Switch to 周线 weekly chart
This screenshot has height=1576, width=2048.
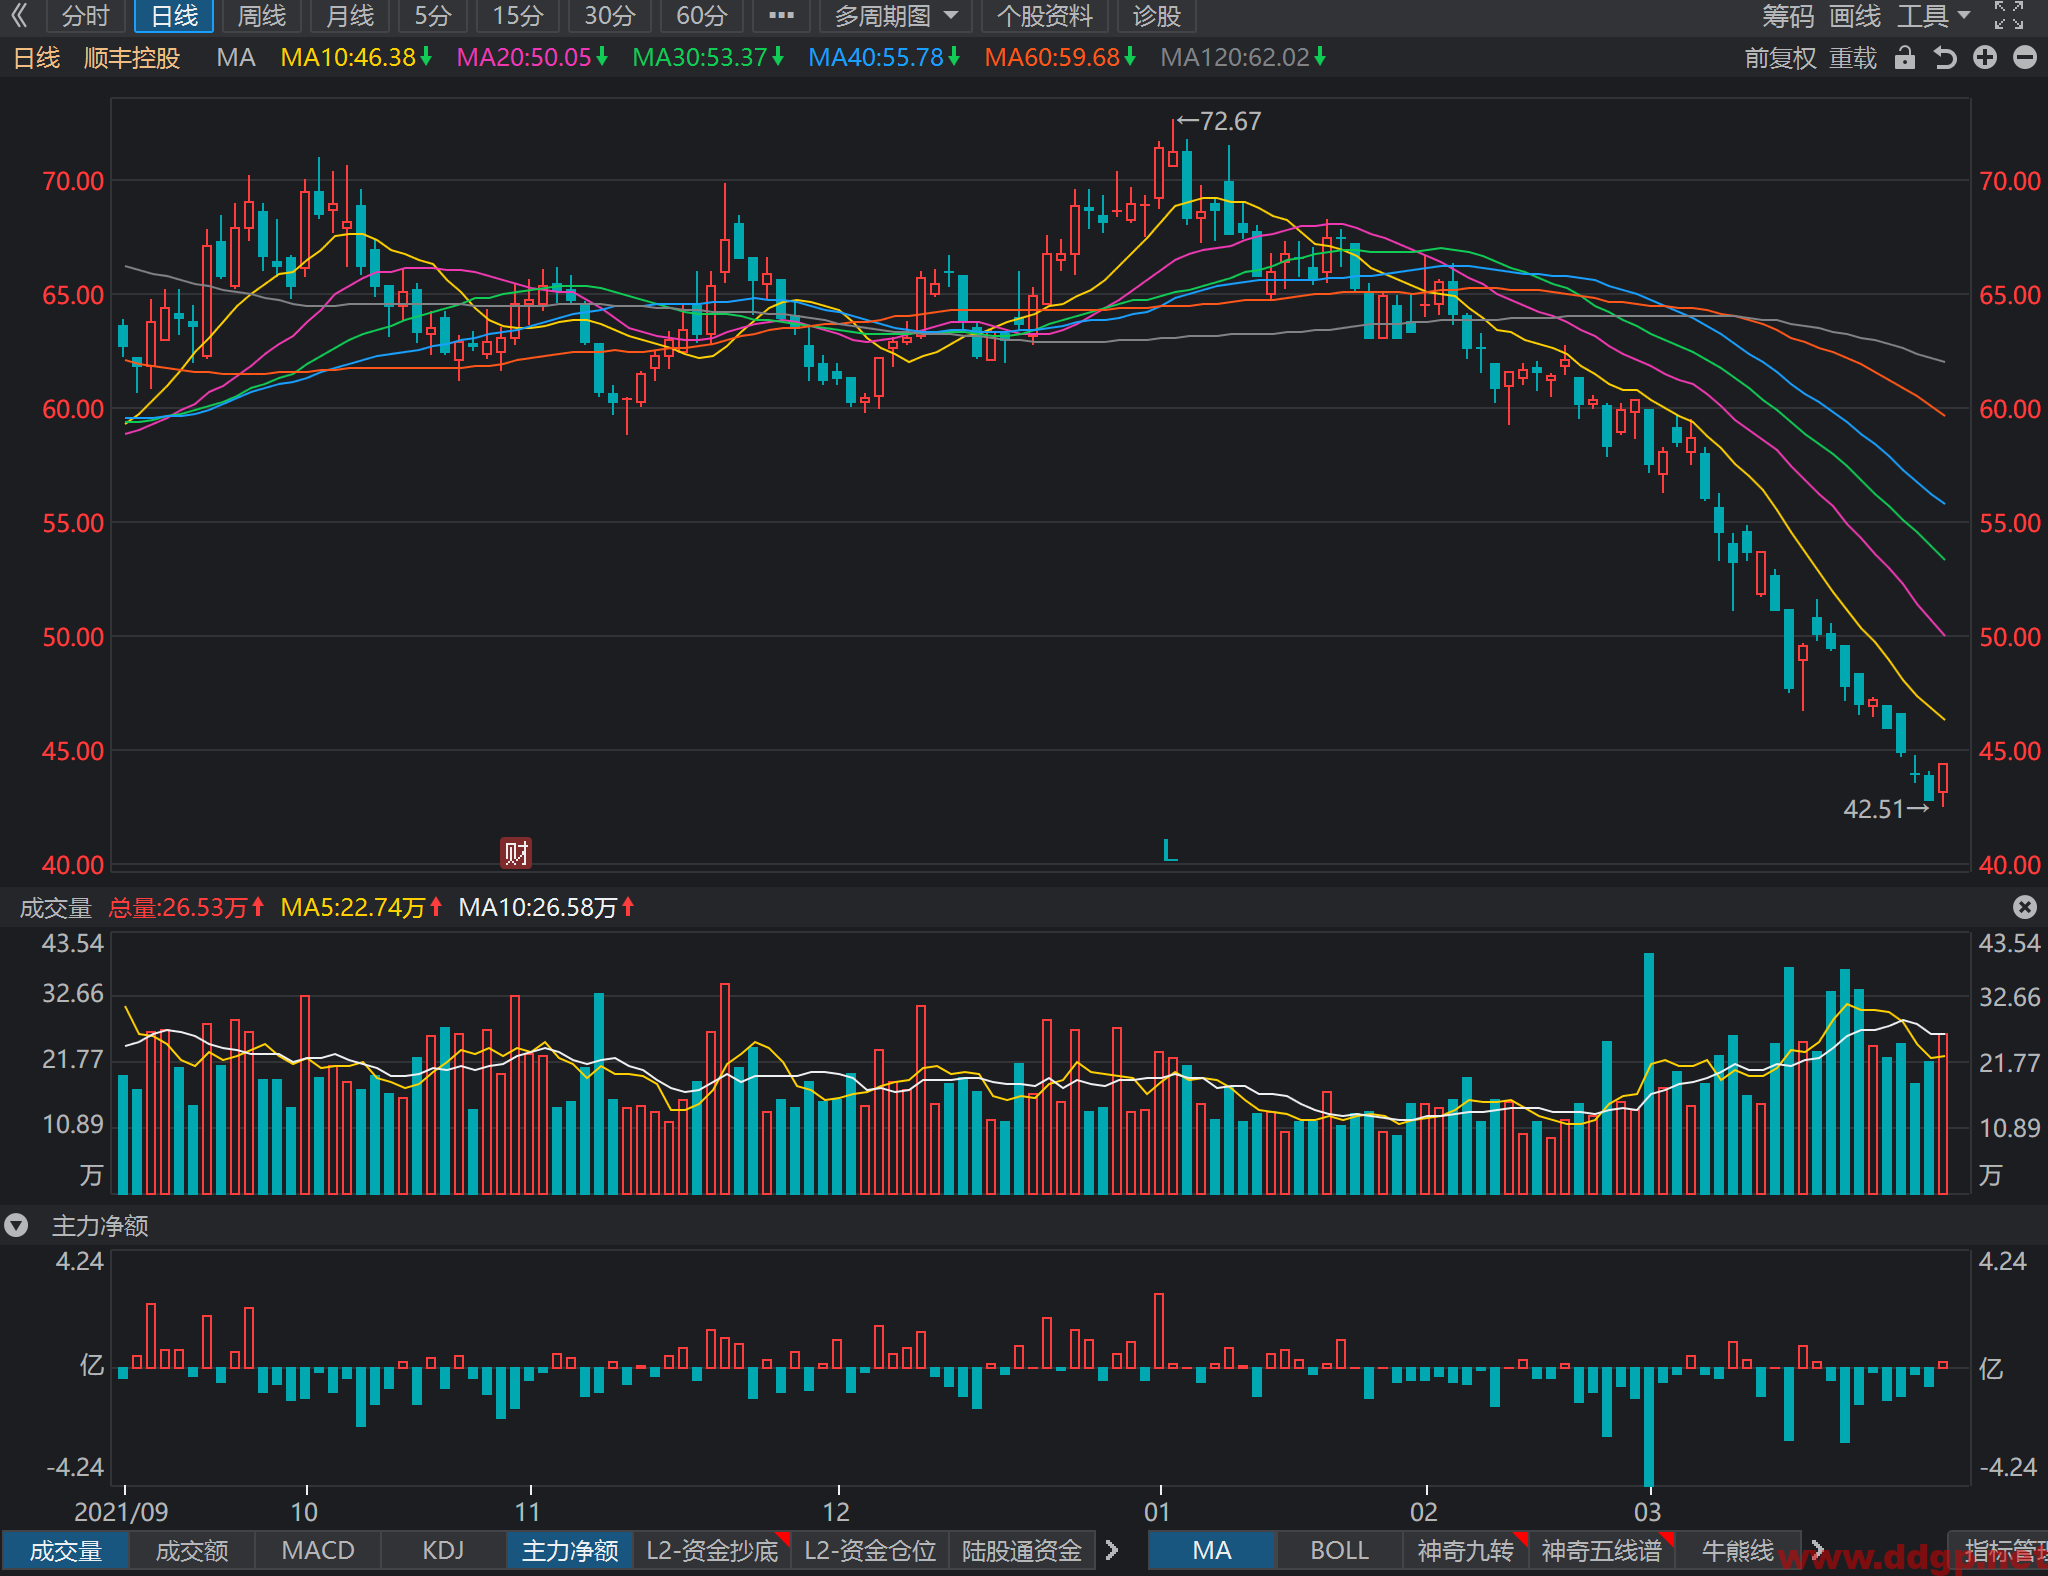pos(262,16)
